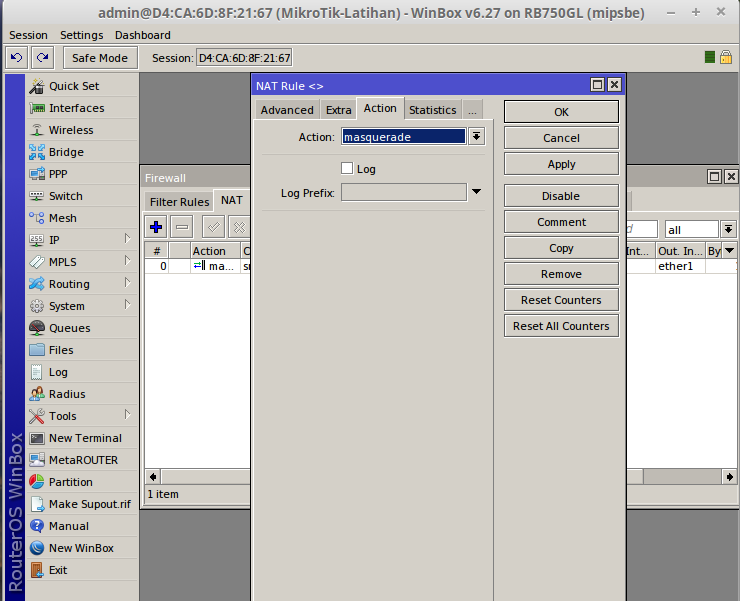Image resolution: width=740 pixels, height=601 pixels.
Task: Click Firewall scrollbar left arrow
Action: pos(153,477)
